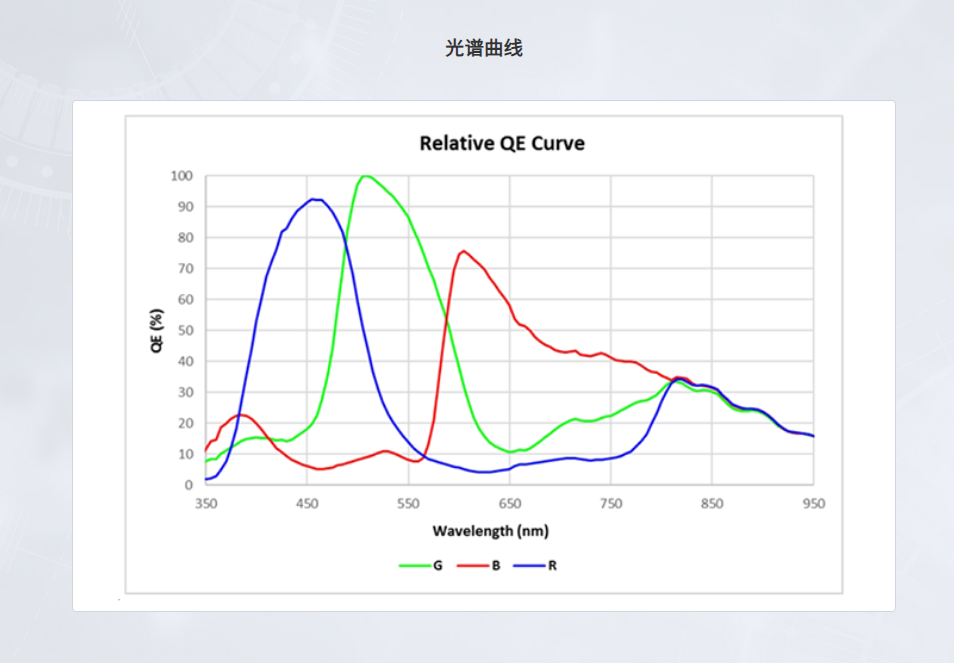Click the letter G in the legend
Image resolution: width=954 pixels, height=663 pixels.
pyautogui.click(x=438, y=565)
